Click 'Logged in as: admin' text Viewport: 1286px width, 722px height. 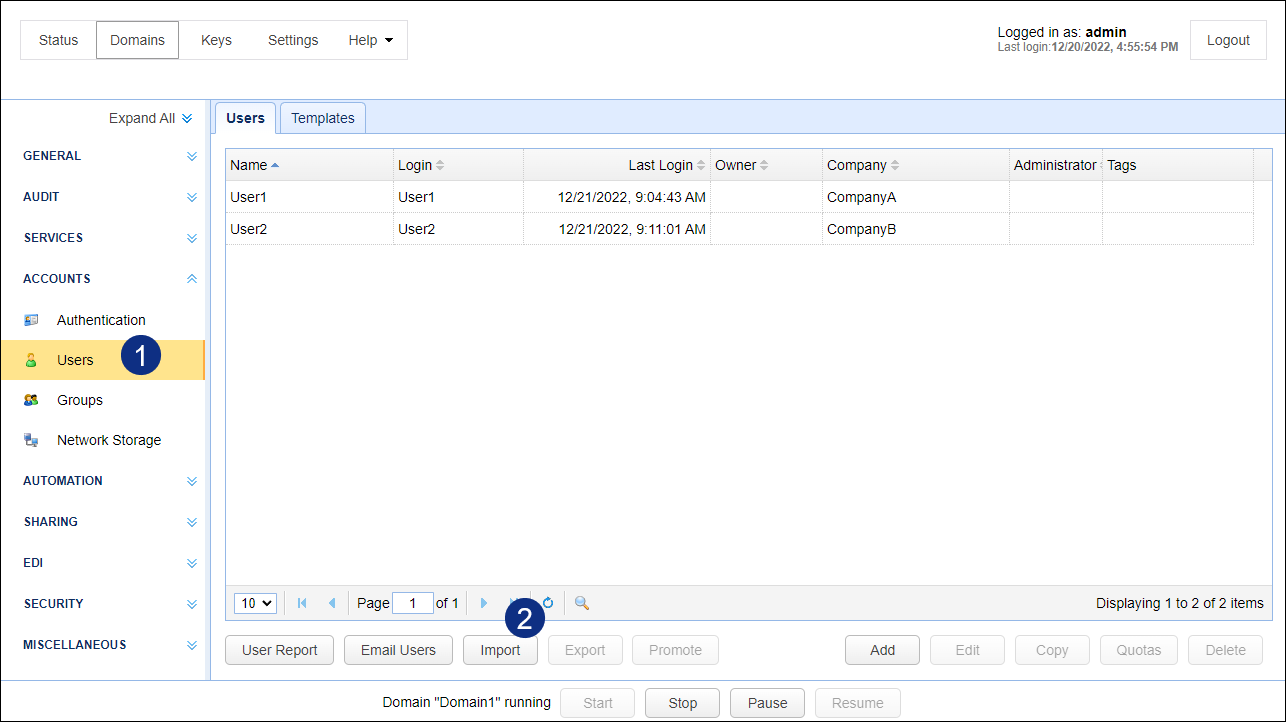pos(1062,32)
